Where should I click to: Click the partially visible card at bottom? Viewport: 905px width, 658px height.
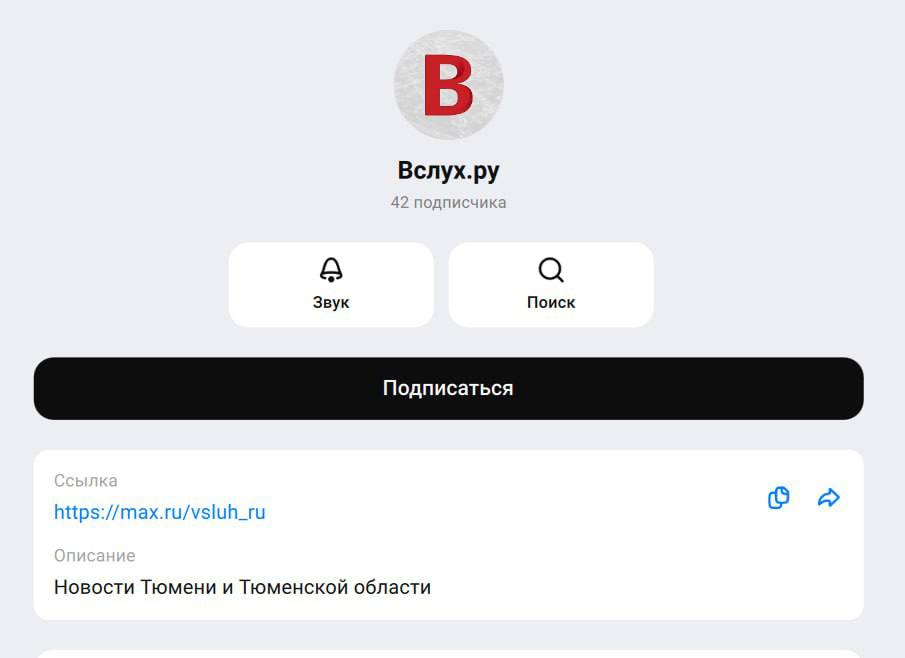[448, 653]
